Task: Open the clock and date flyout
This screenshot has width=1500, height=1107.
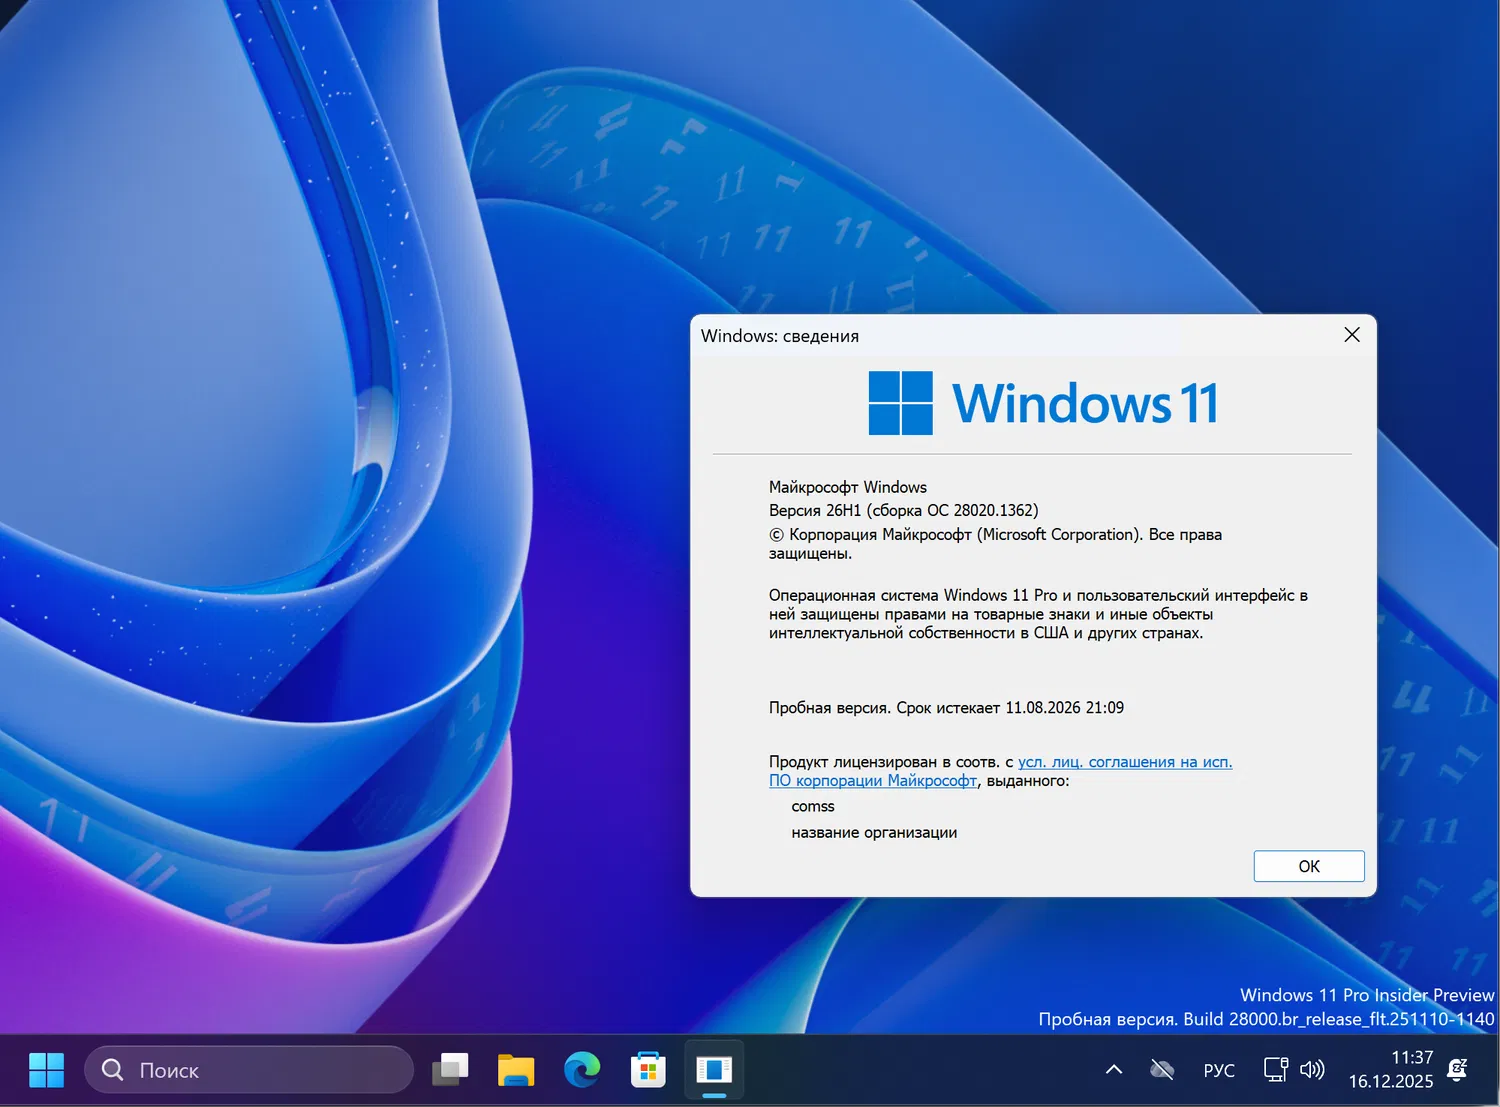Action: pos(1391,1070)
